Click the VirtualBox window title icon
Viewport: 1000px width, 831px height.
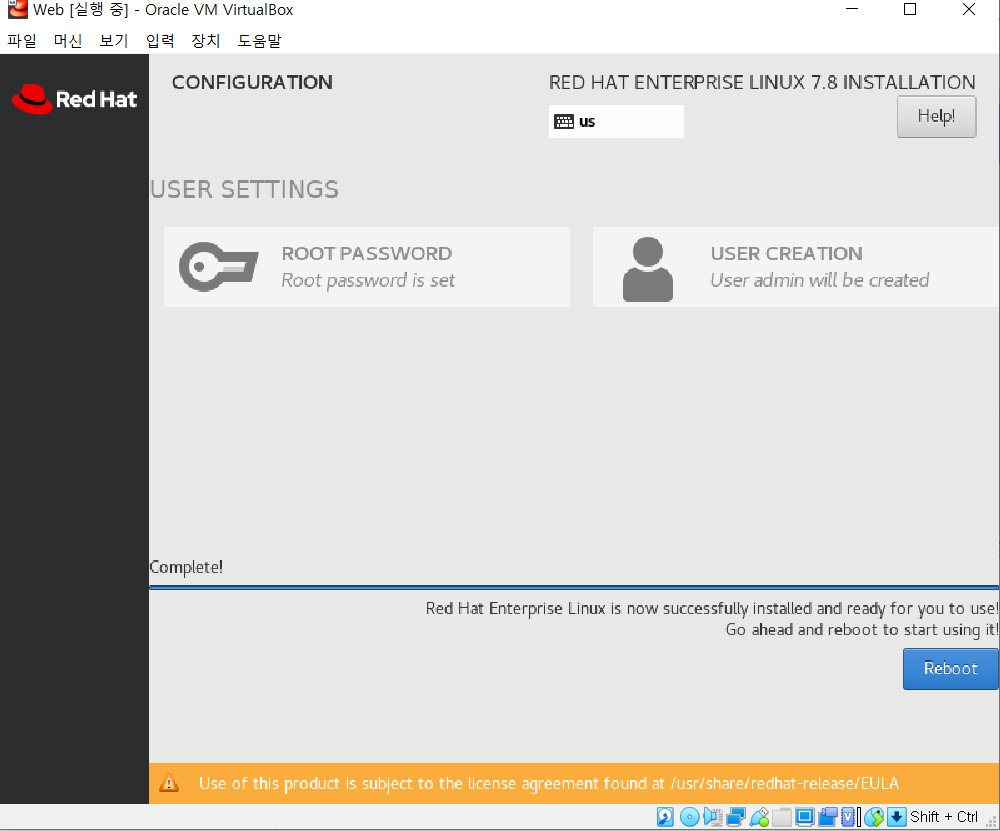tap(17, 10)
